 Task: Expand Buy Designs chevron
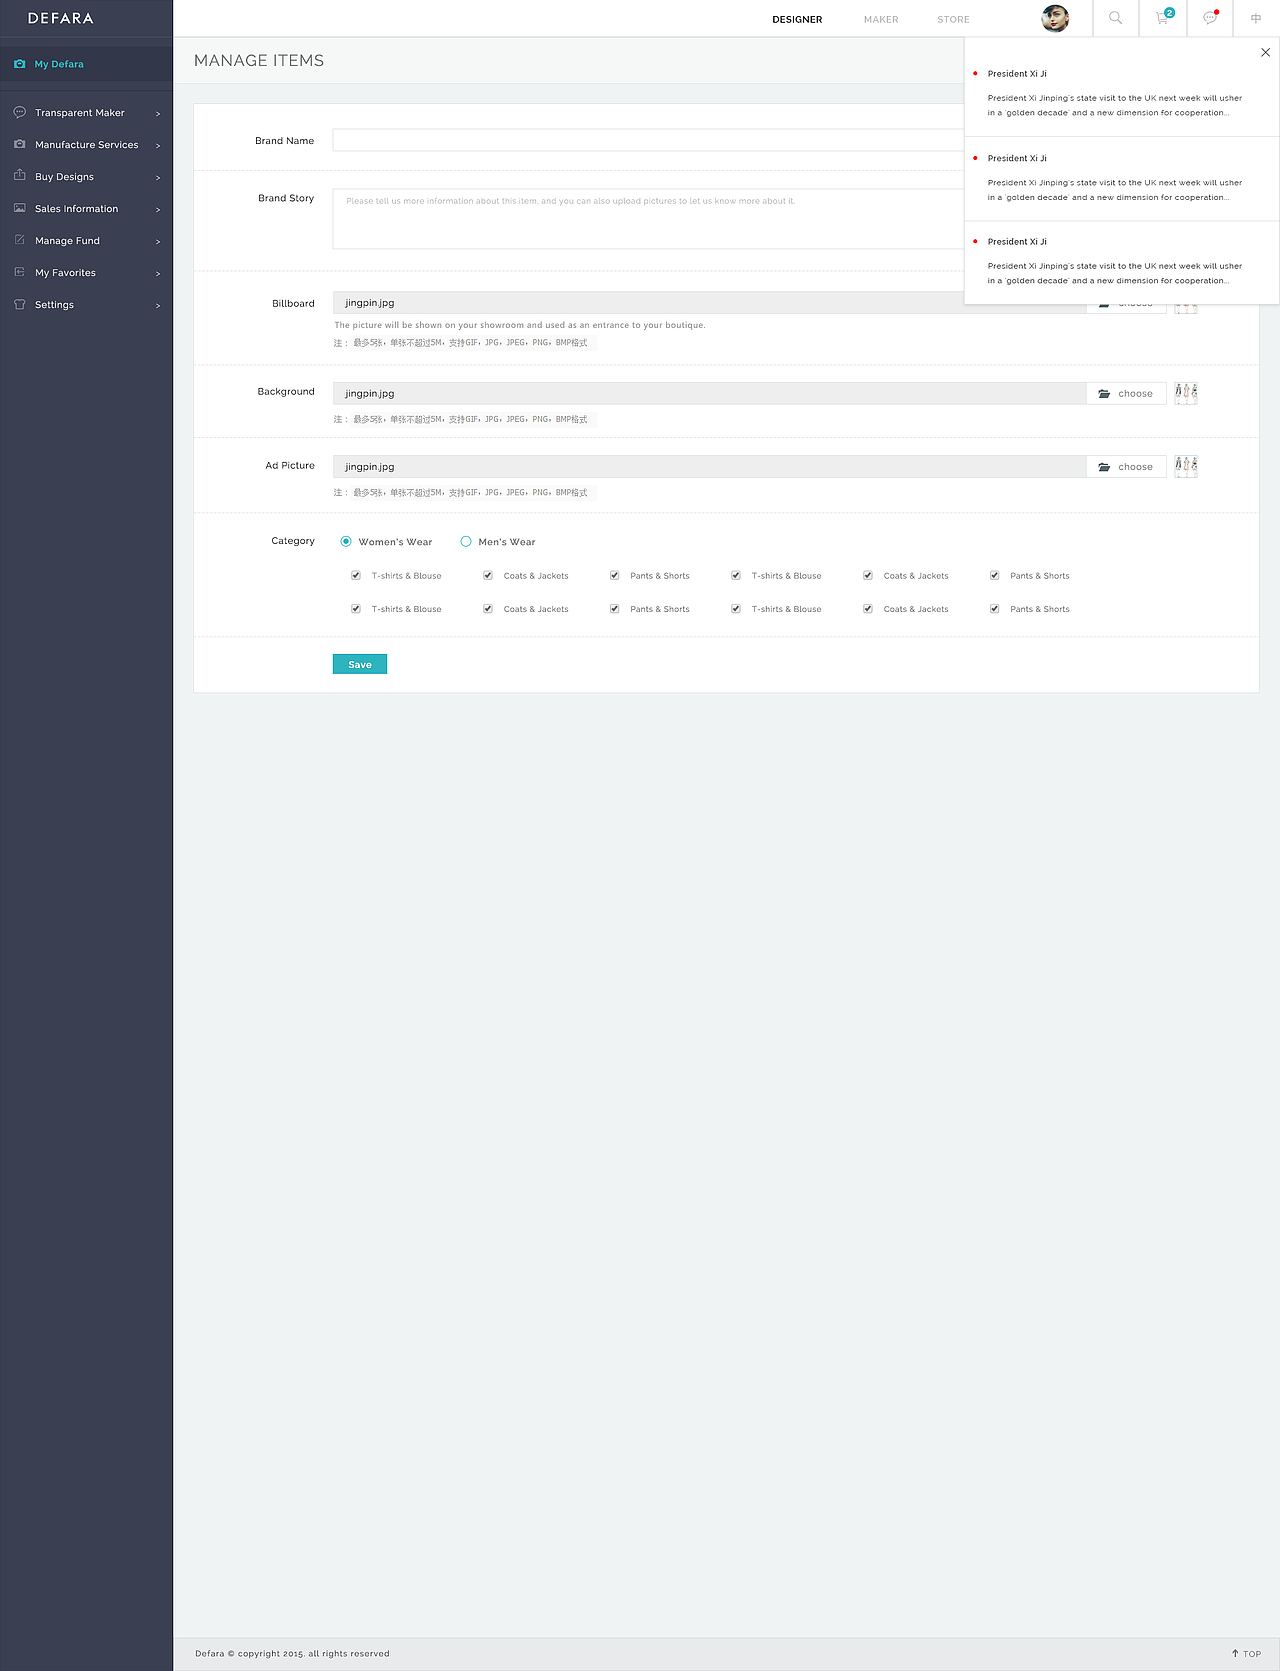coord(158,177)
